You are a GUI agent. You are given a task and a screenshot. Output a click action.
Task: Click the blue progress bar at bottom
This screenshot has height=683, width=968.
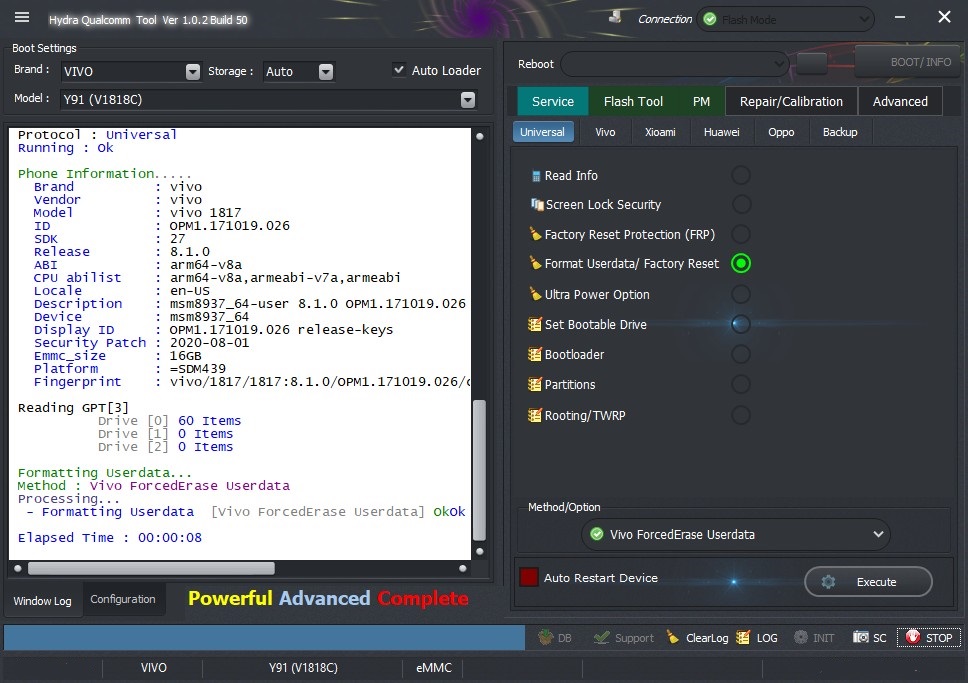(x=264, y=637)
